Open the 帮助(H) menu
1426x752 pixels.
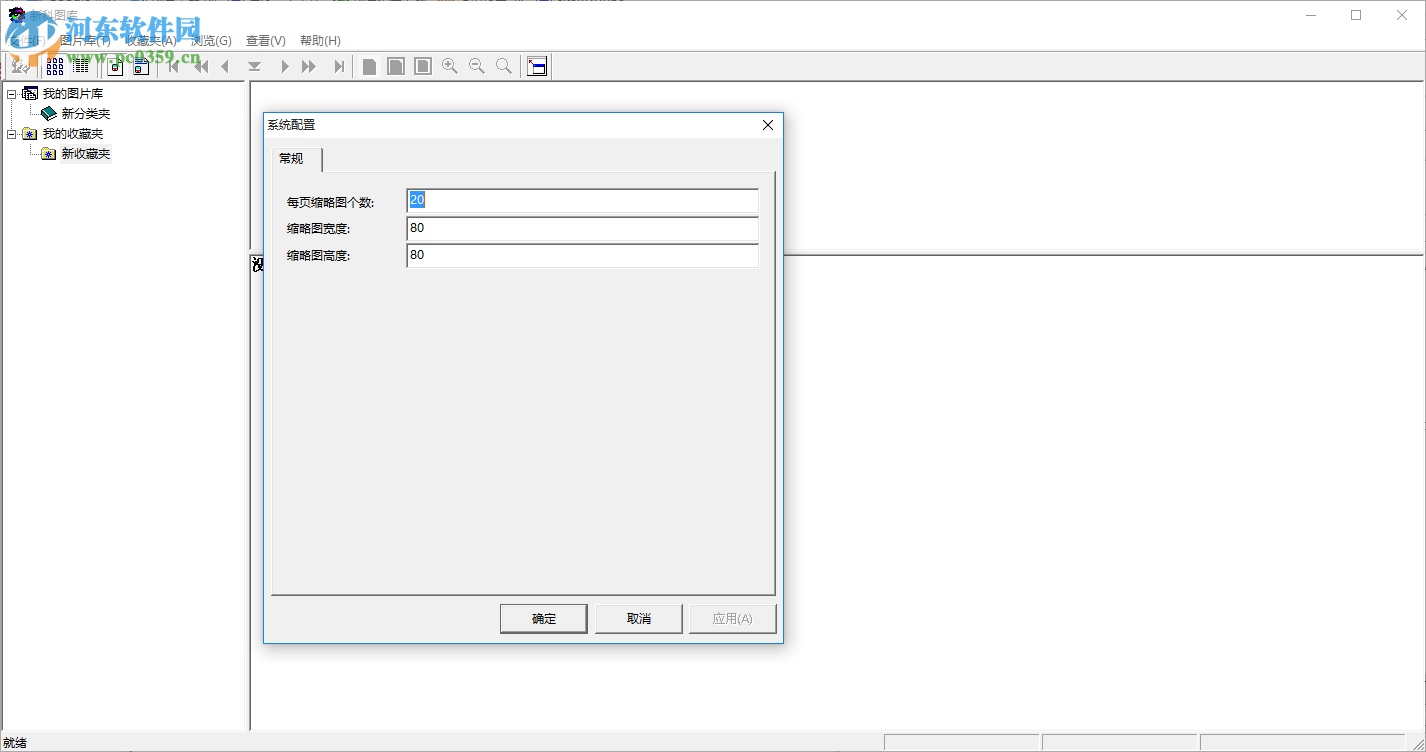click(318, 40)
